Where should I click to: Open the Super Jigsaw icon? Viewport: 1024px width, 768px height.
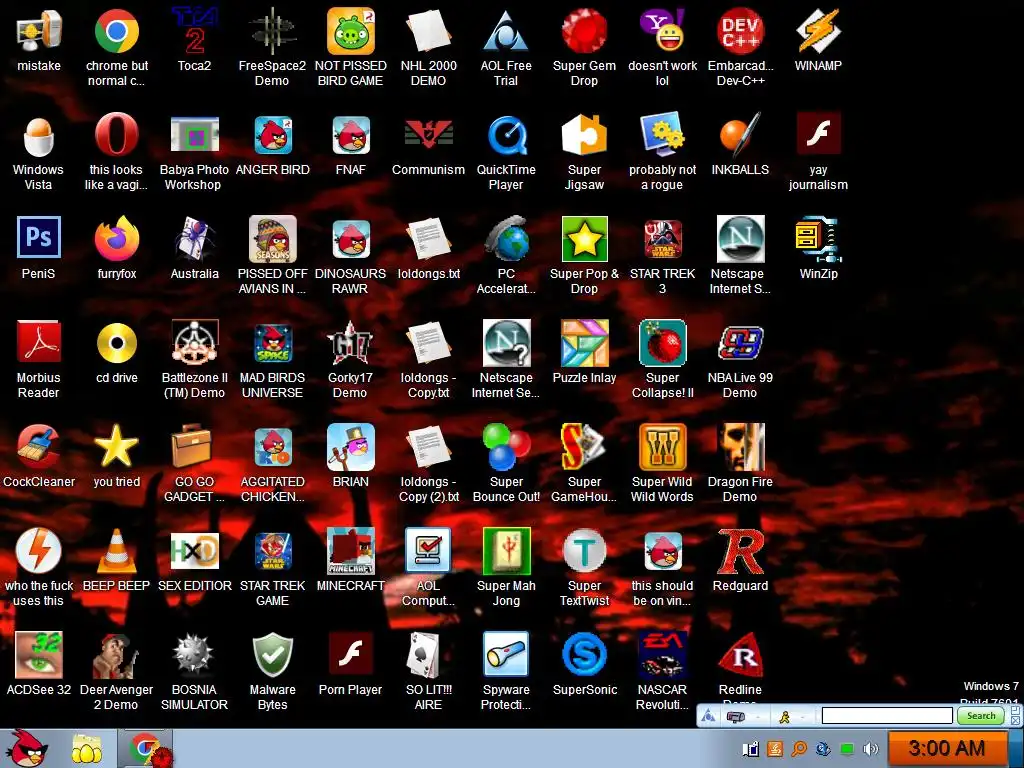point(584,135)
